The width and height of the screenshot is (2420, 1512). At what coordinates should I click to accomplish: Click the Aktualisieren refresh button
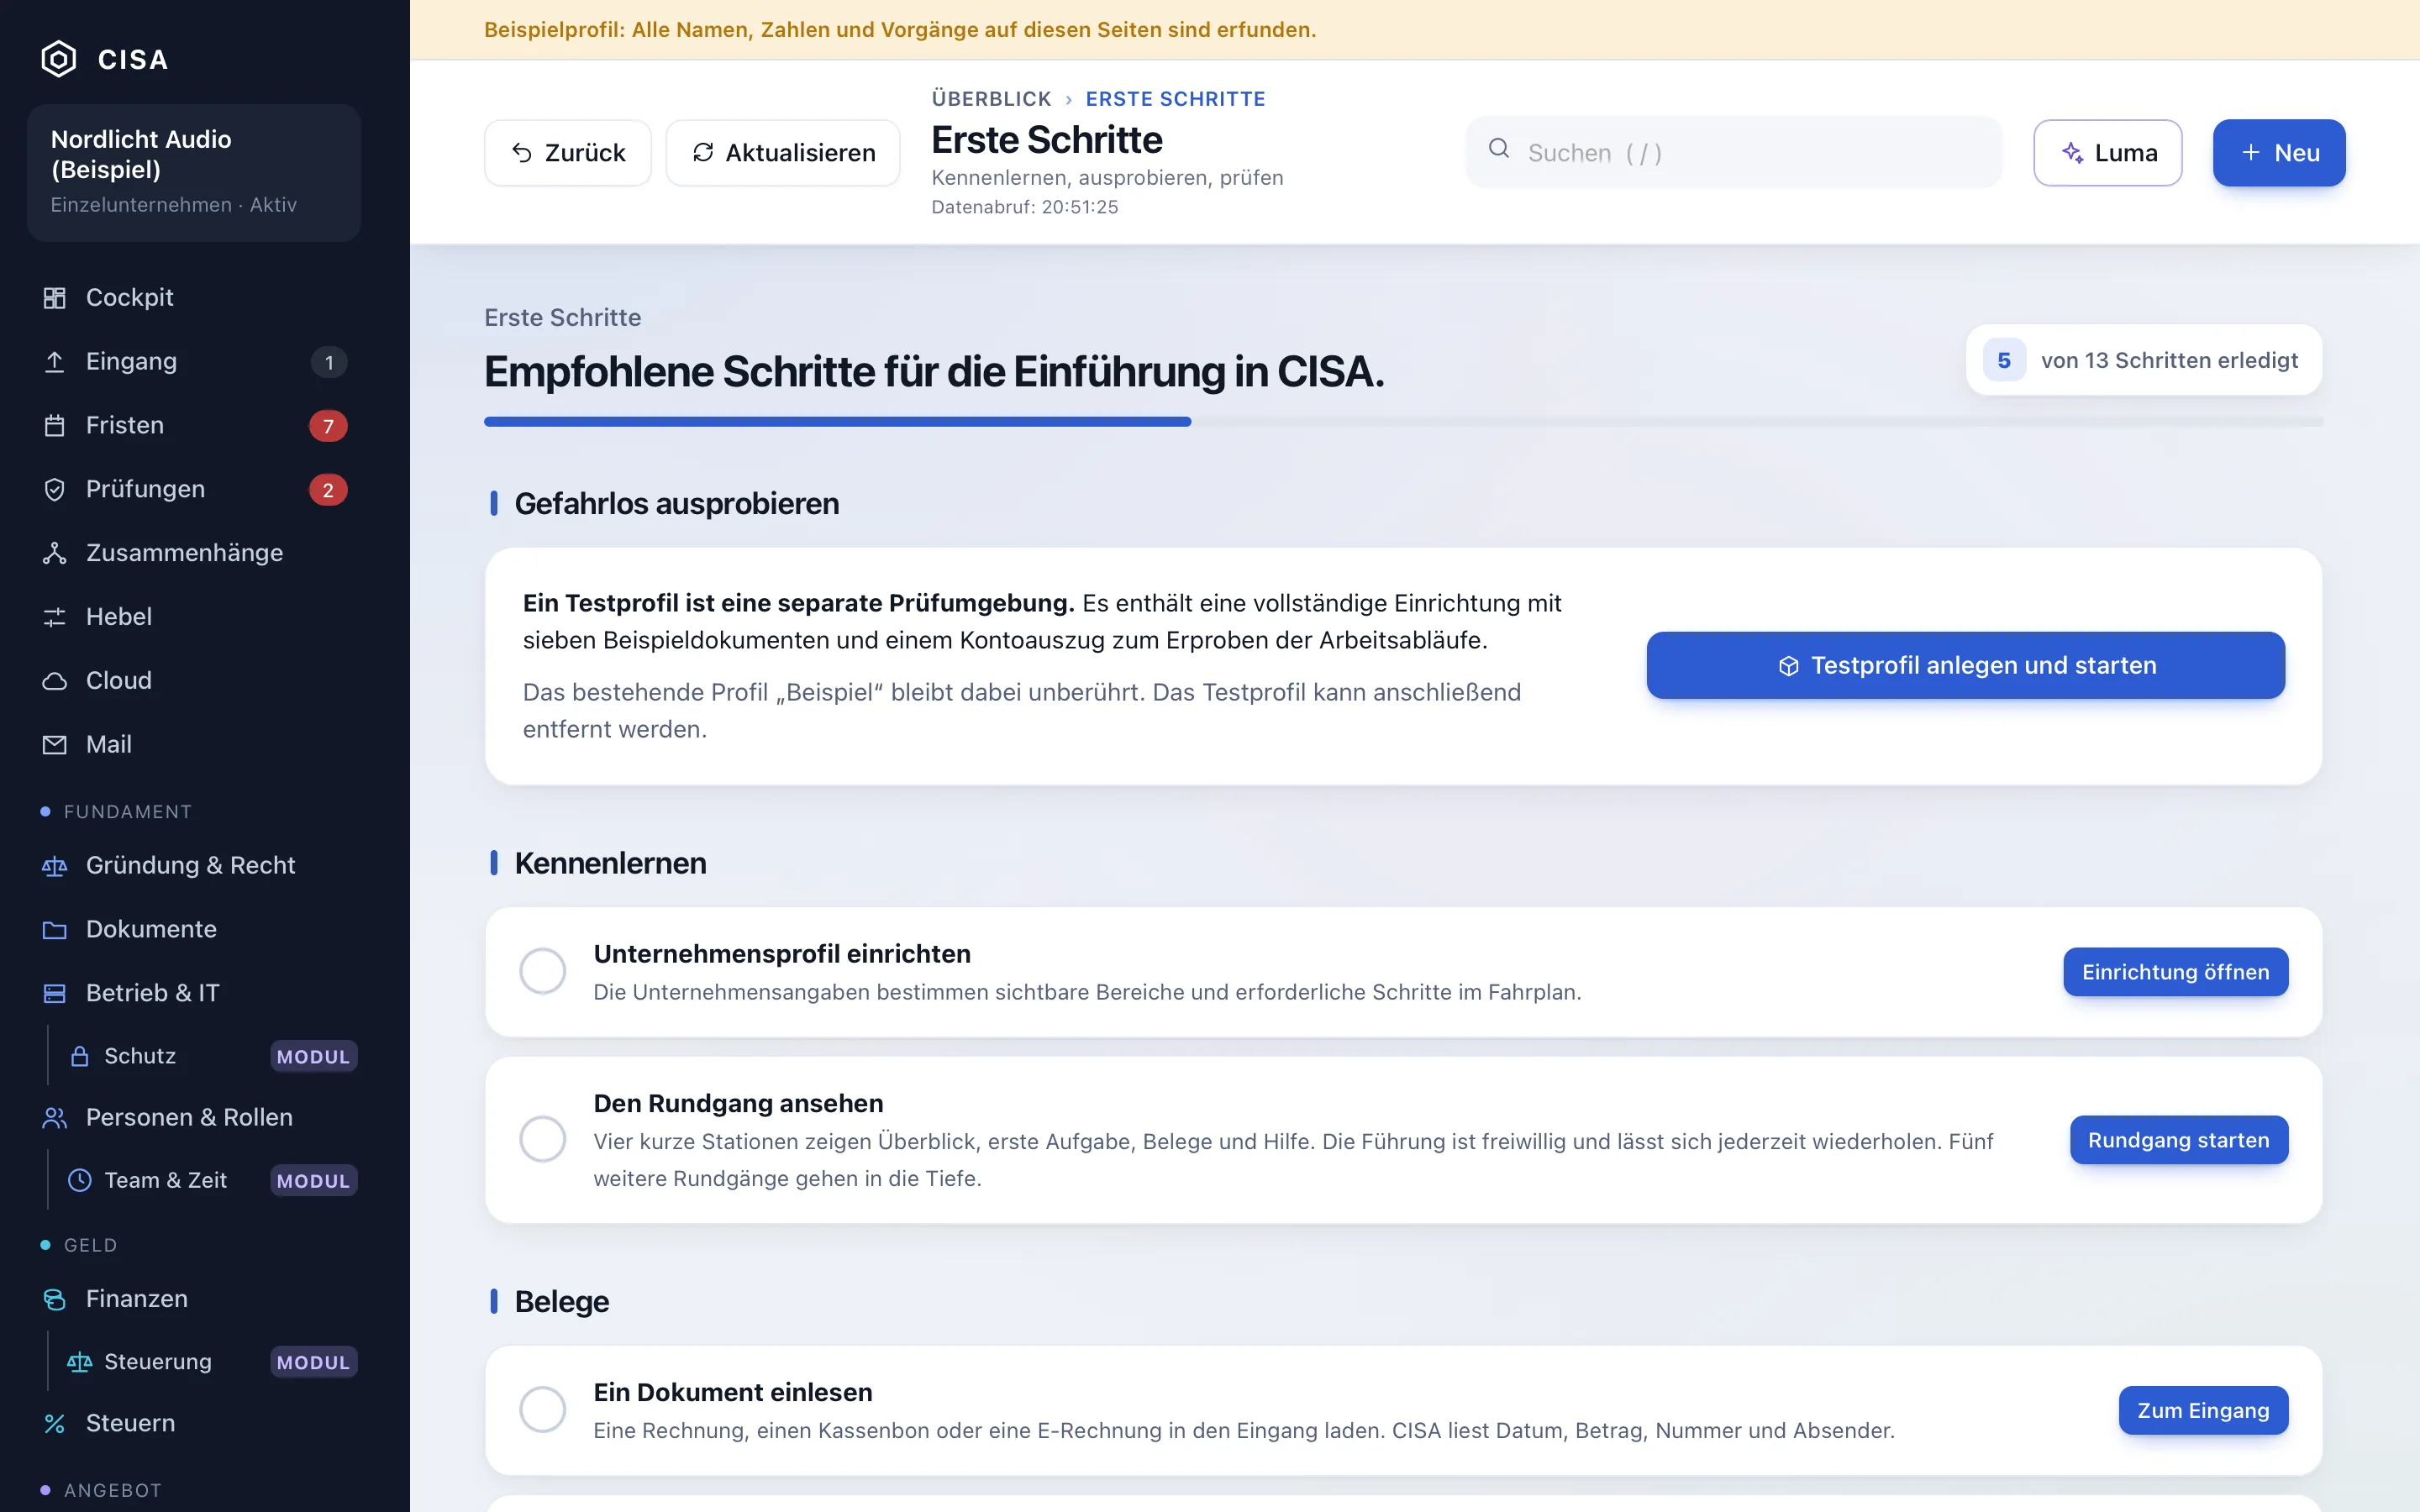(x=783, y=153)
